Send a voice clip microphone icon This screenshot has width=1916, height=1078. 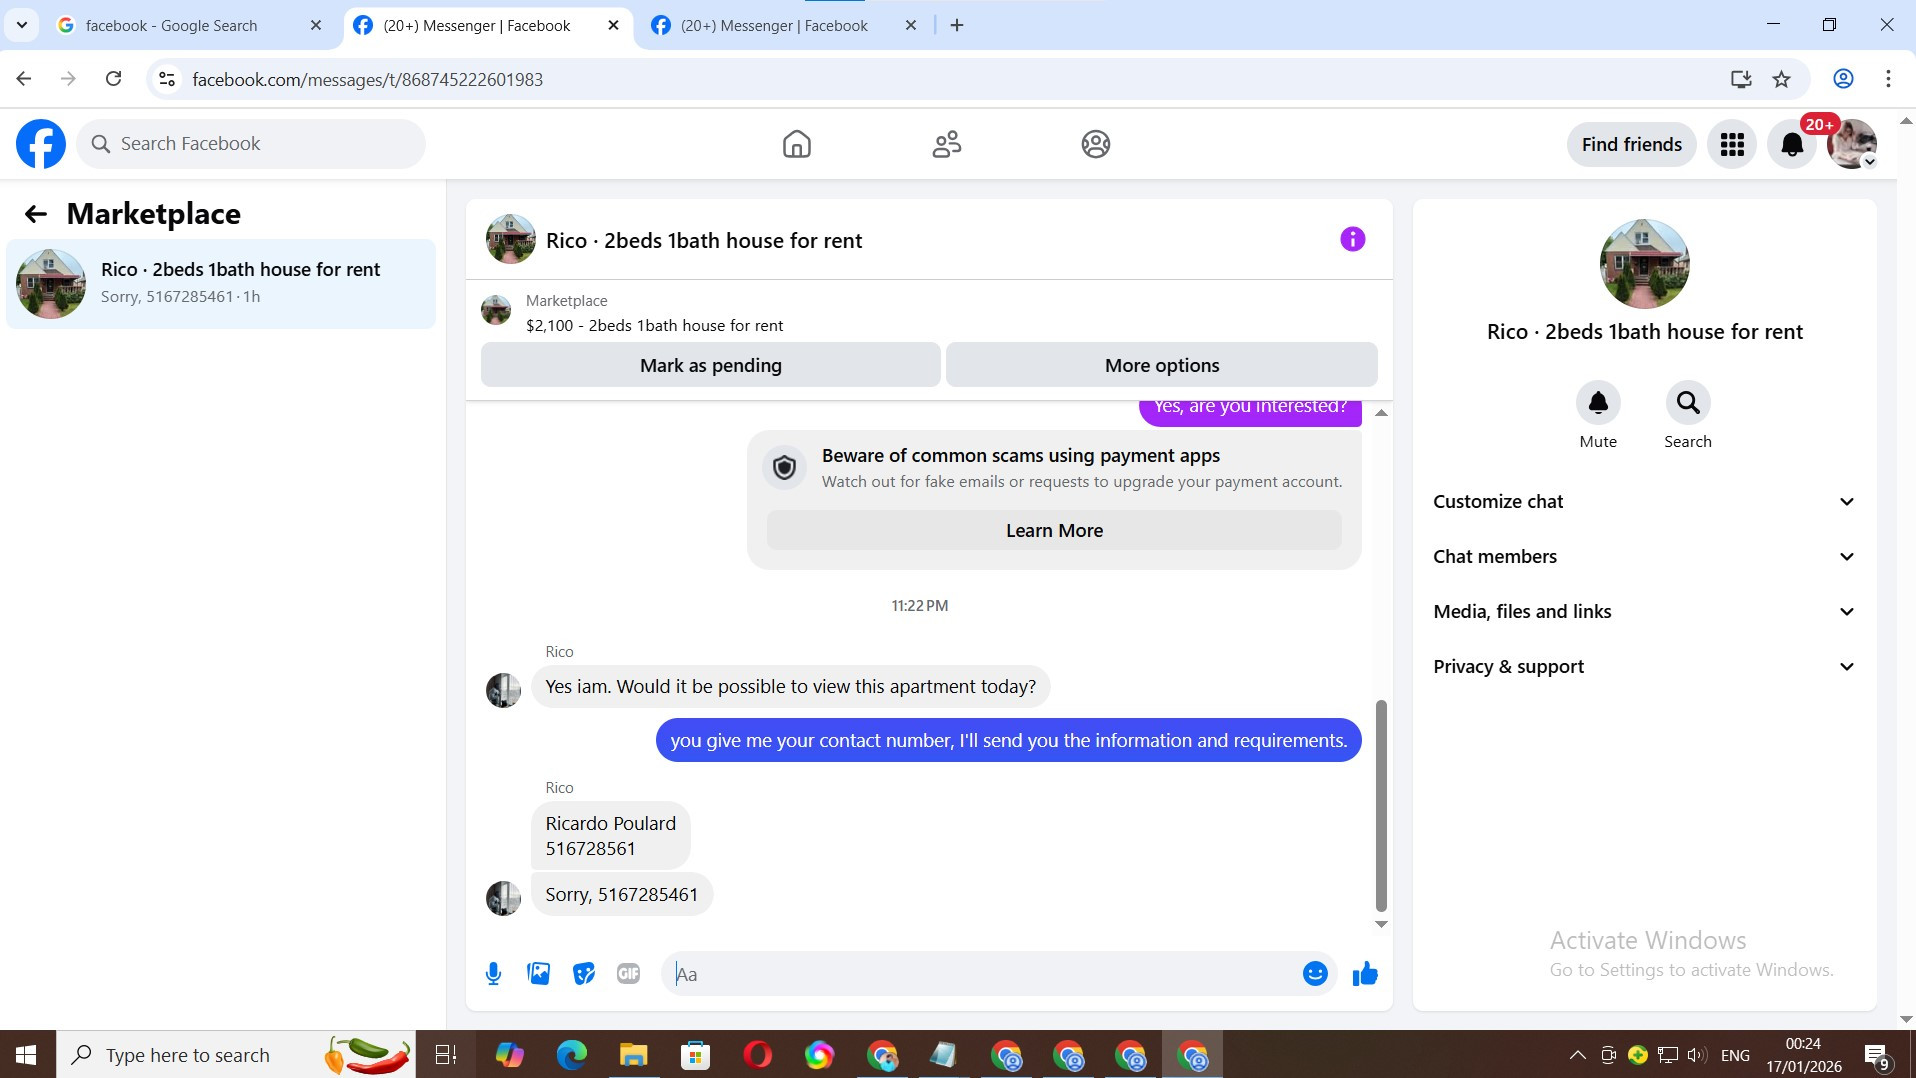point(493,974)
